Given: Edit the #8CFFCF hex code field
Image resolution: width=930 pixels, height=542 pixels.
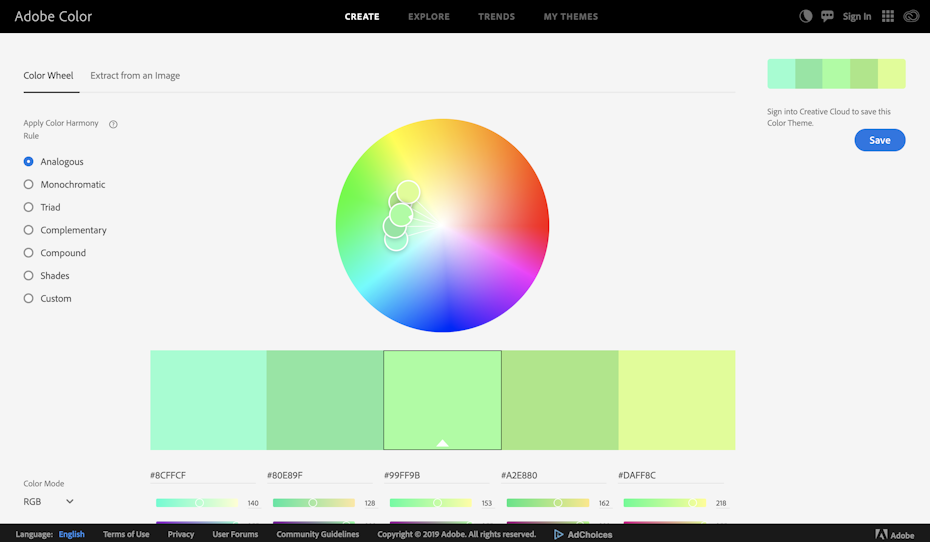Looking at the screenshot, I should (202, 475).
